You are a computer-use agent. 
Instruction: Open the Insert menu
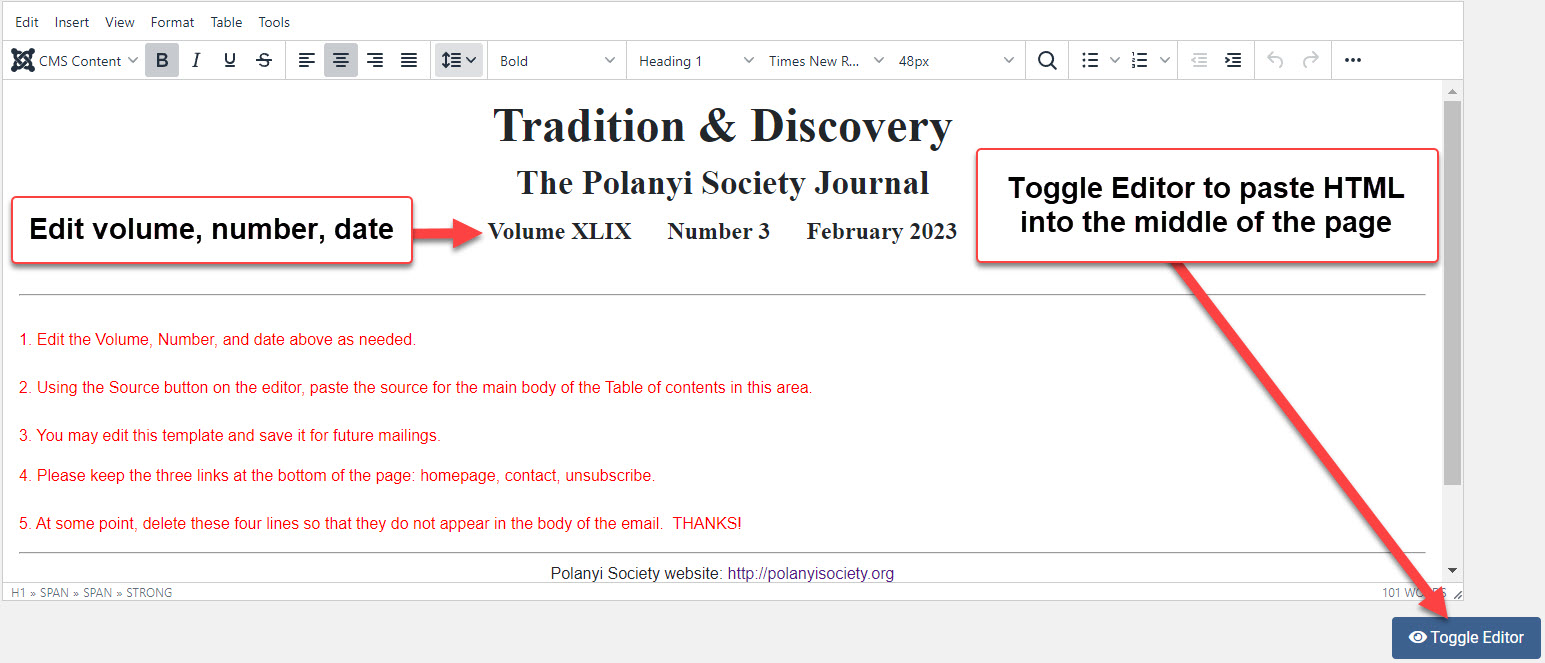pyautogui.click(x=72, y=22)
